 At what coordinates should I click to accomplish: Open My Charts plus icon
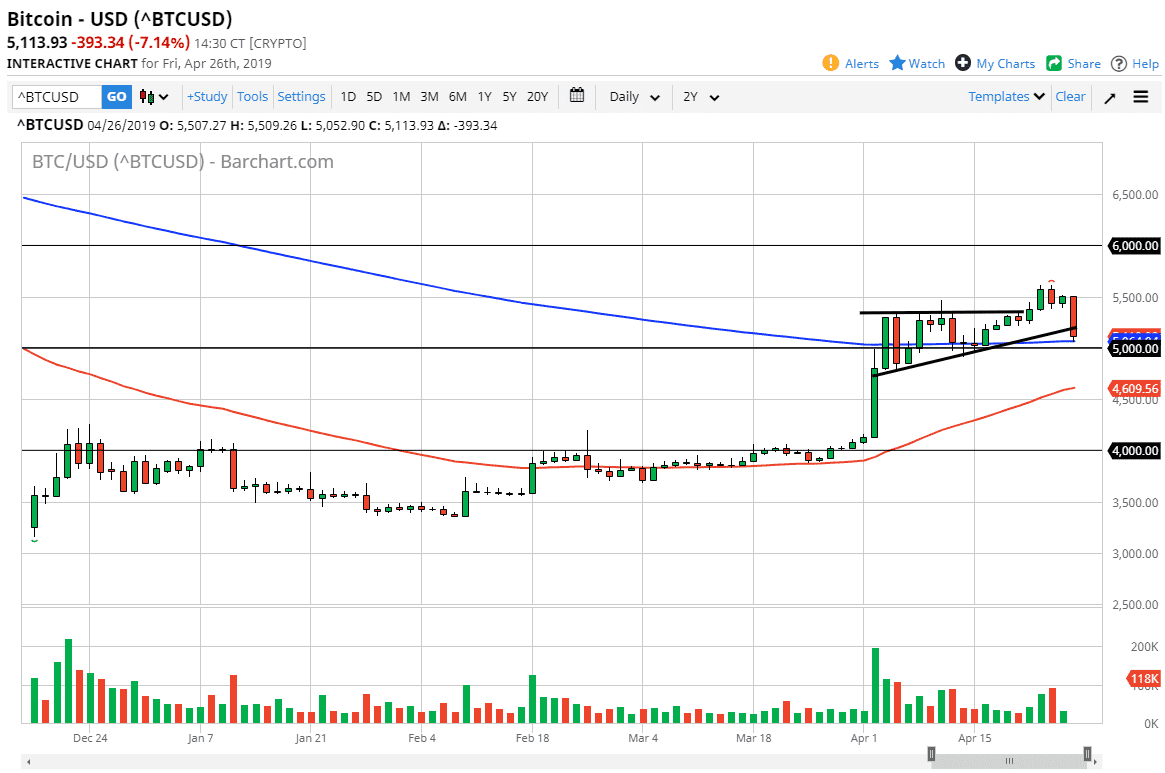tap(963, 63)
